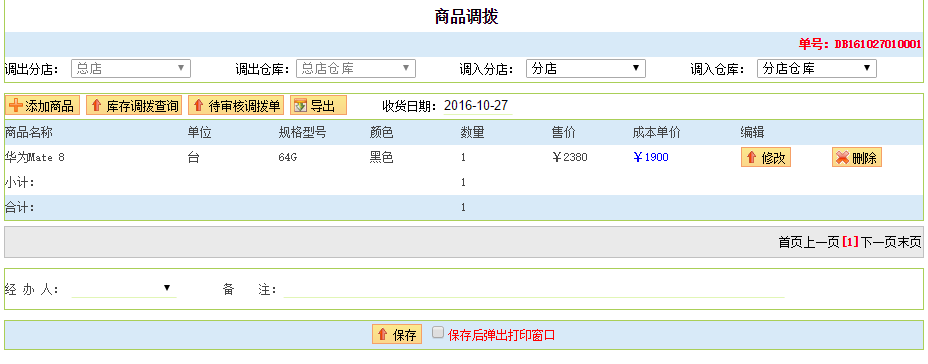This screenshot has height=364, width=928.
Task: Click the 小计 subtotal label
Action: click(x=20, y=182)
